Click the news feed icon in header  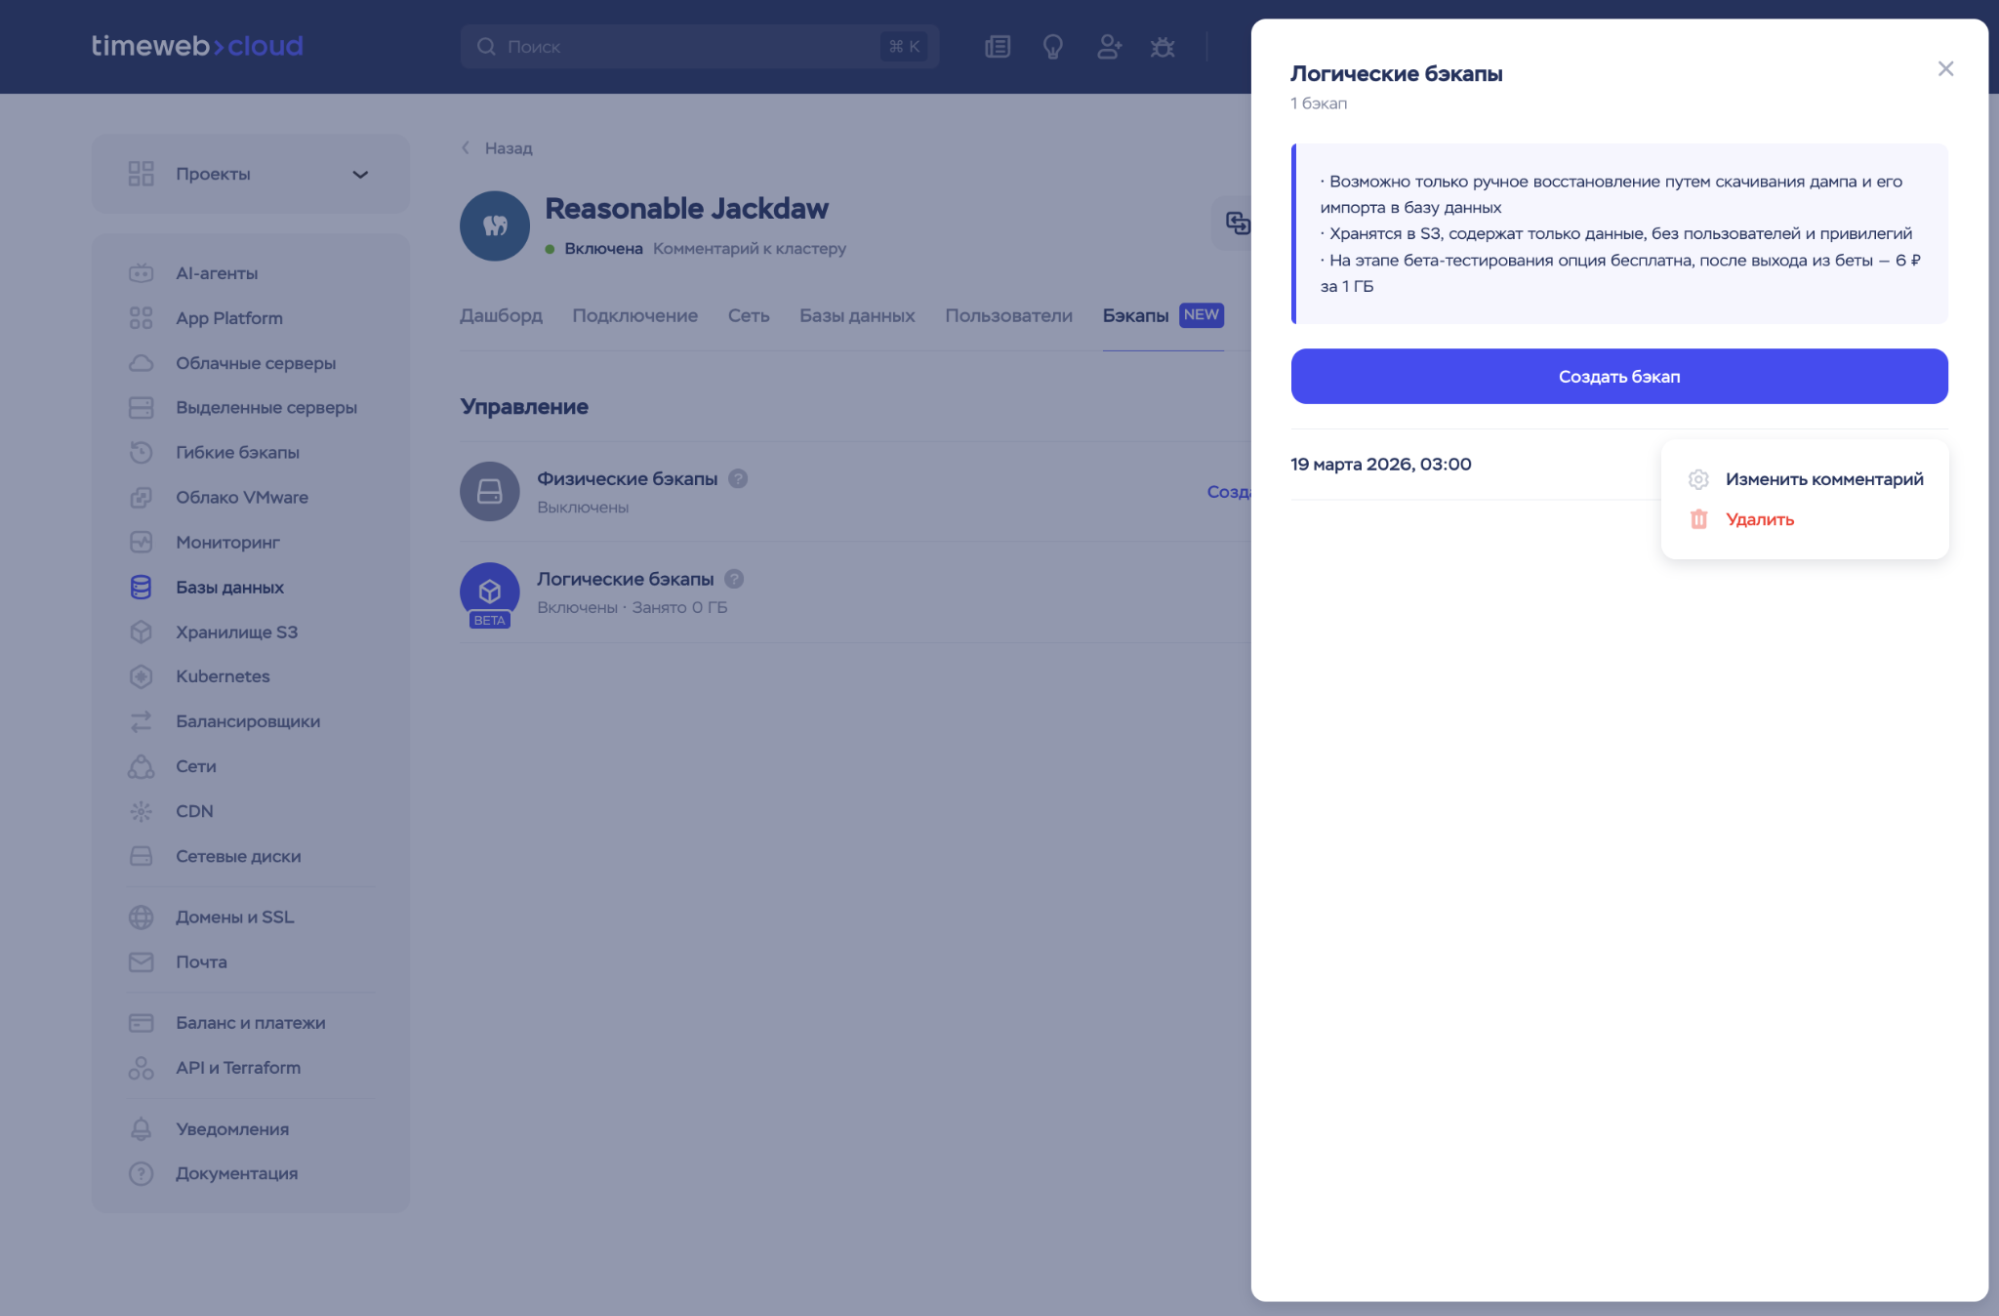(x=997, y=47)
